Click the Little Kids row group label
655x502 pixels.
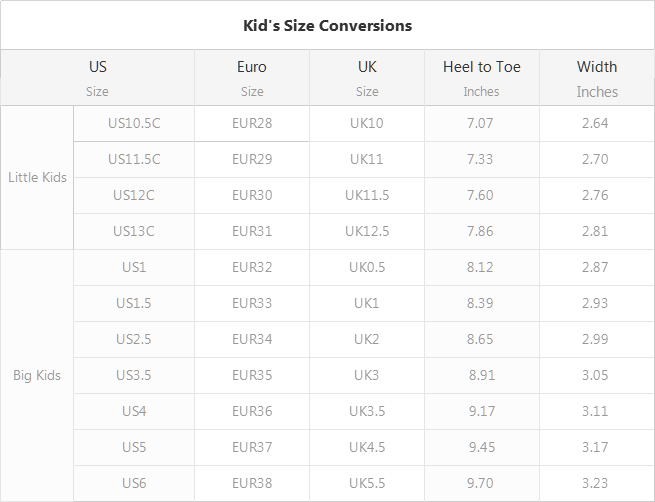coord(37,177)
